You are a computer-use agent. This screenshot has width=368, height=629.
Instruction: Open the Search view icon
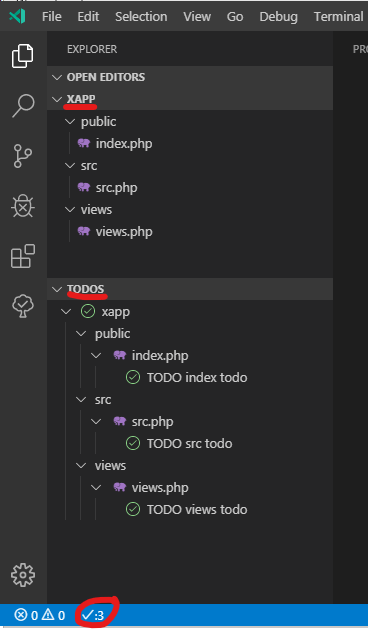tap(23, 106)
